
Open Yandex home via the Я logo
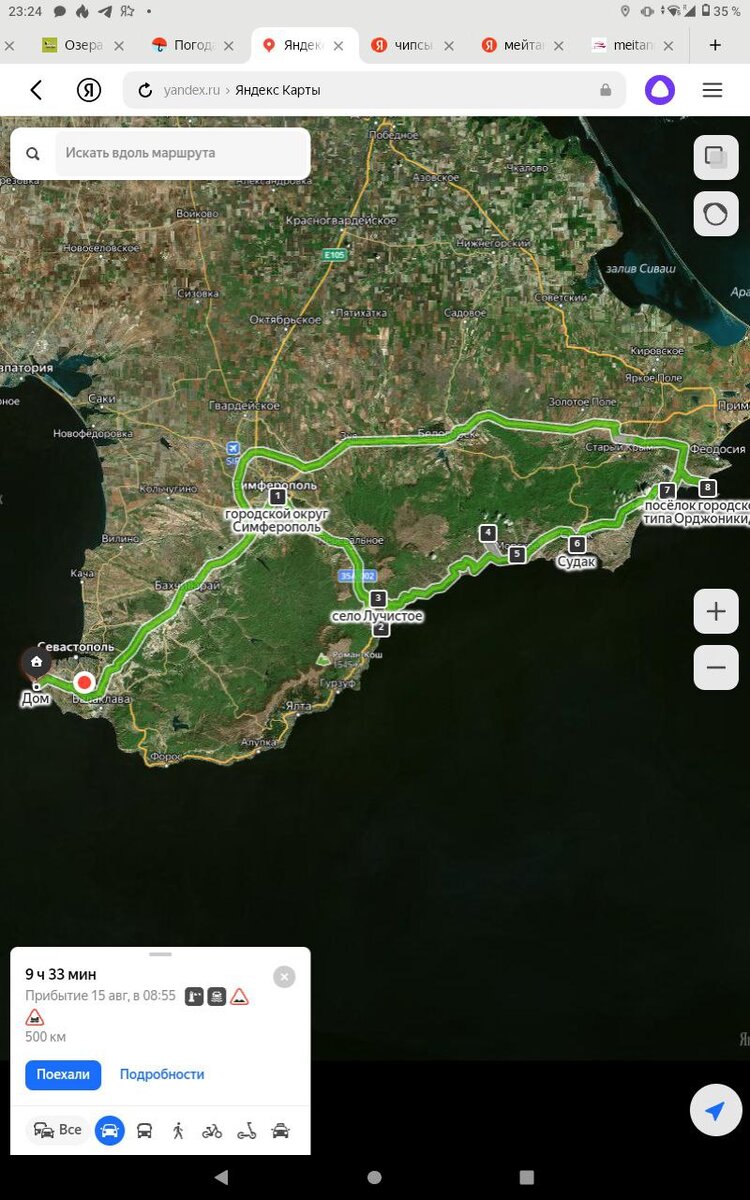[89, 90]
